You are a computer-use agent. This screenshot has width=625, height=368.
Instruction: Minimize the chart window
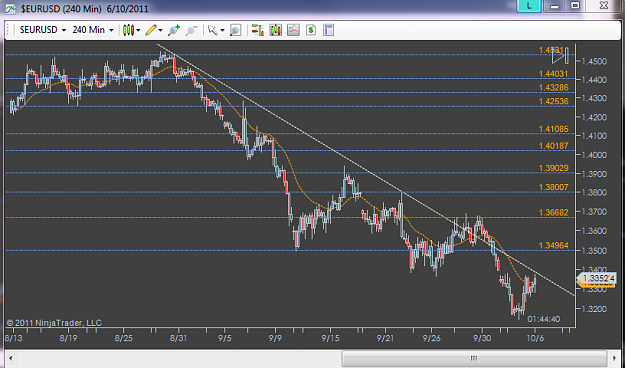554,6
